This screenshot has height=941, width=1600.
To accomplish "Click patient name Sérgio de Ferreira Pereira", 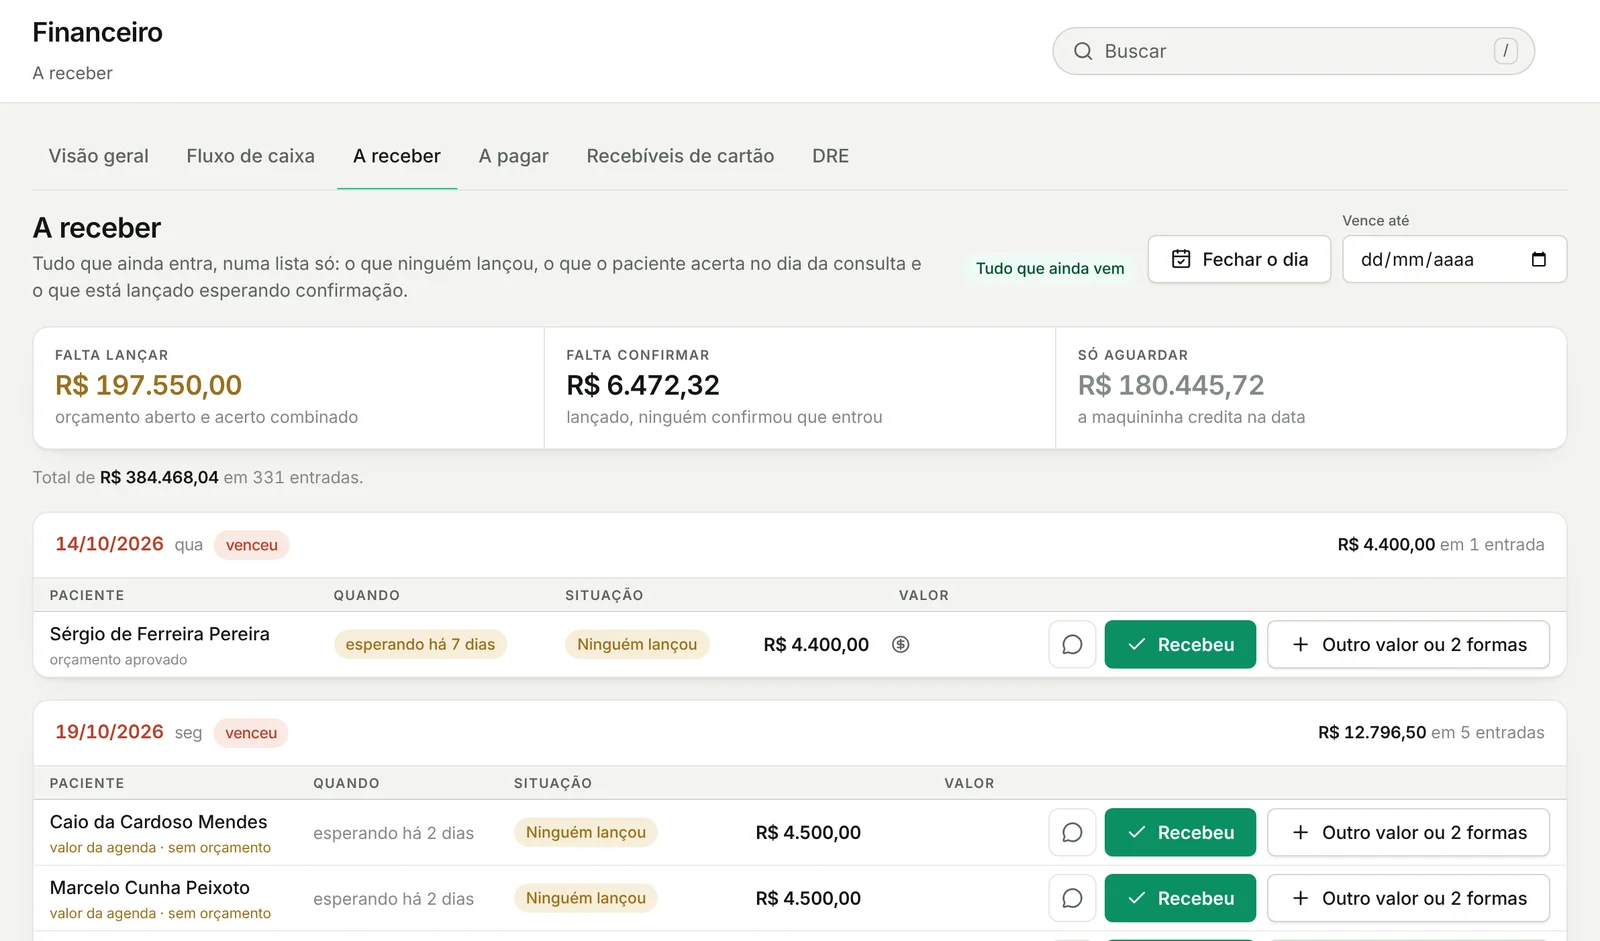I will point(160,634).
